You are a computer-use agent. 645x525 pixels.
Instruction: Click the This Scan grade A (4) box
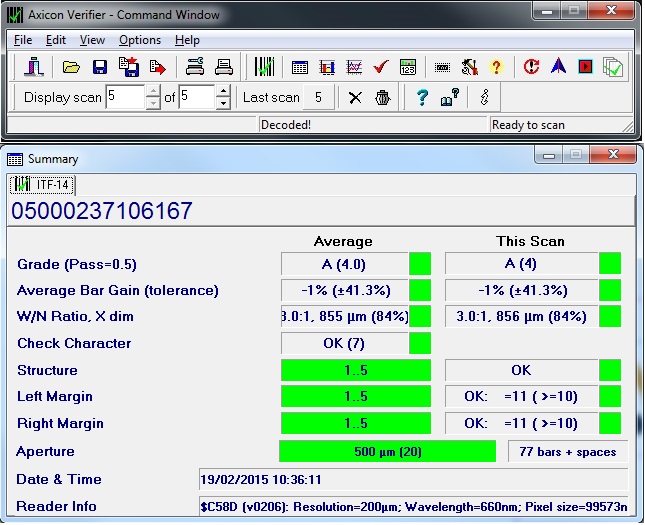pos(521,264)
